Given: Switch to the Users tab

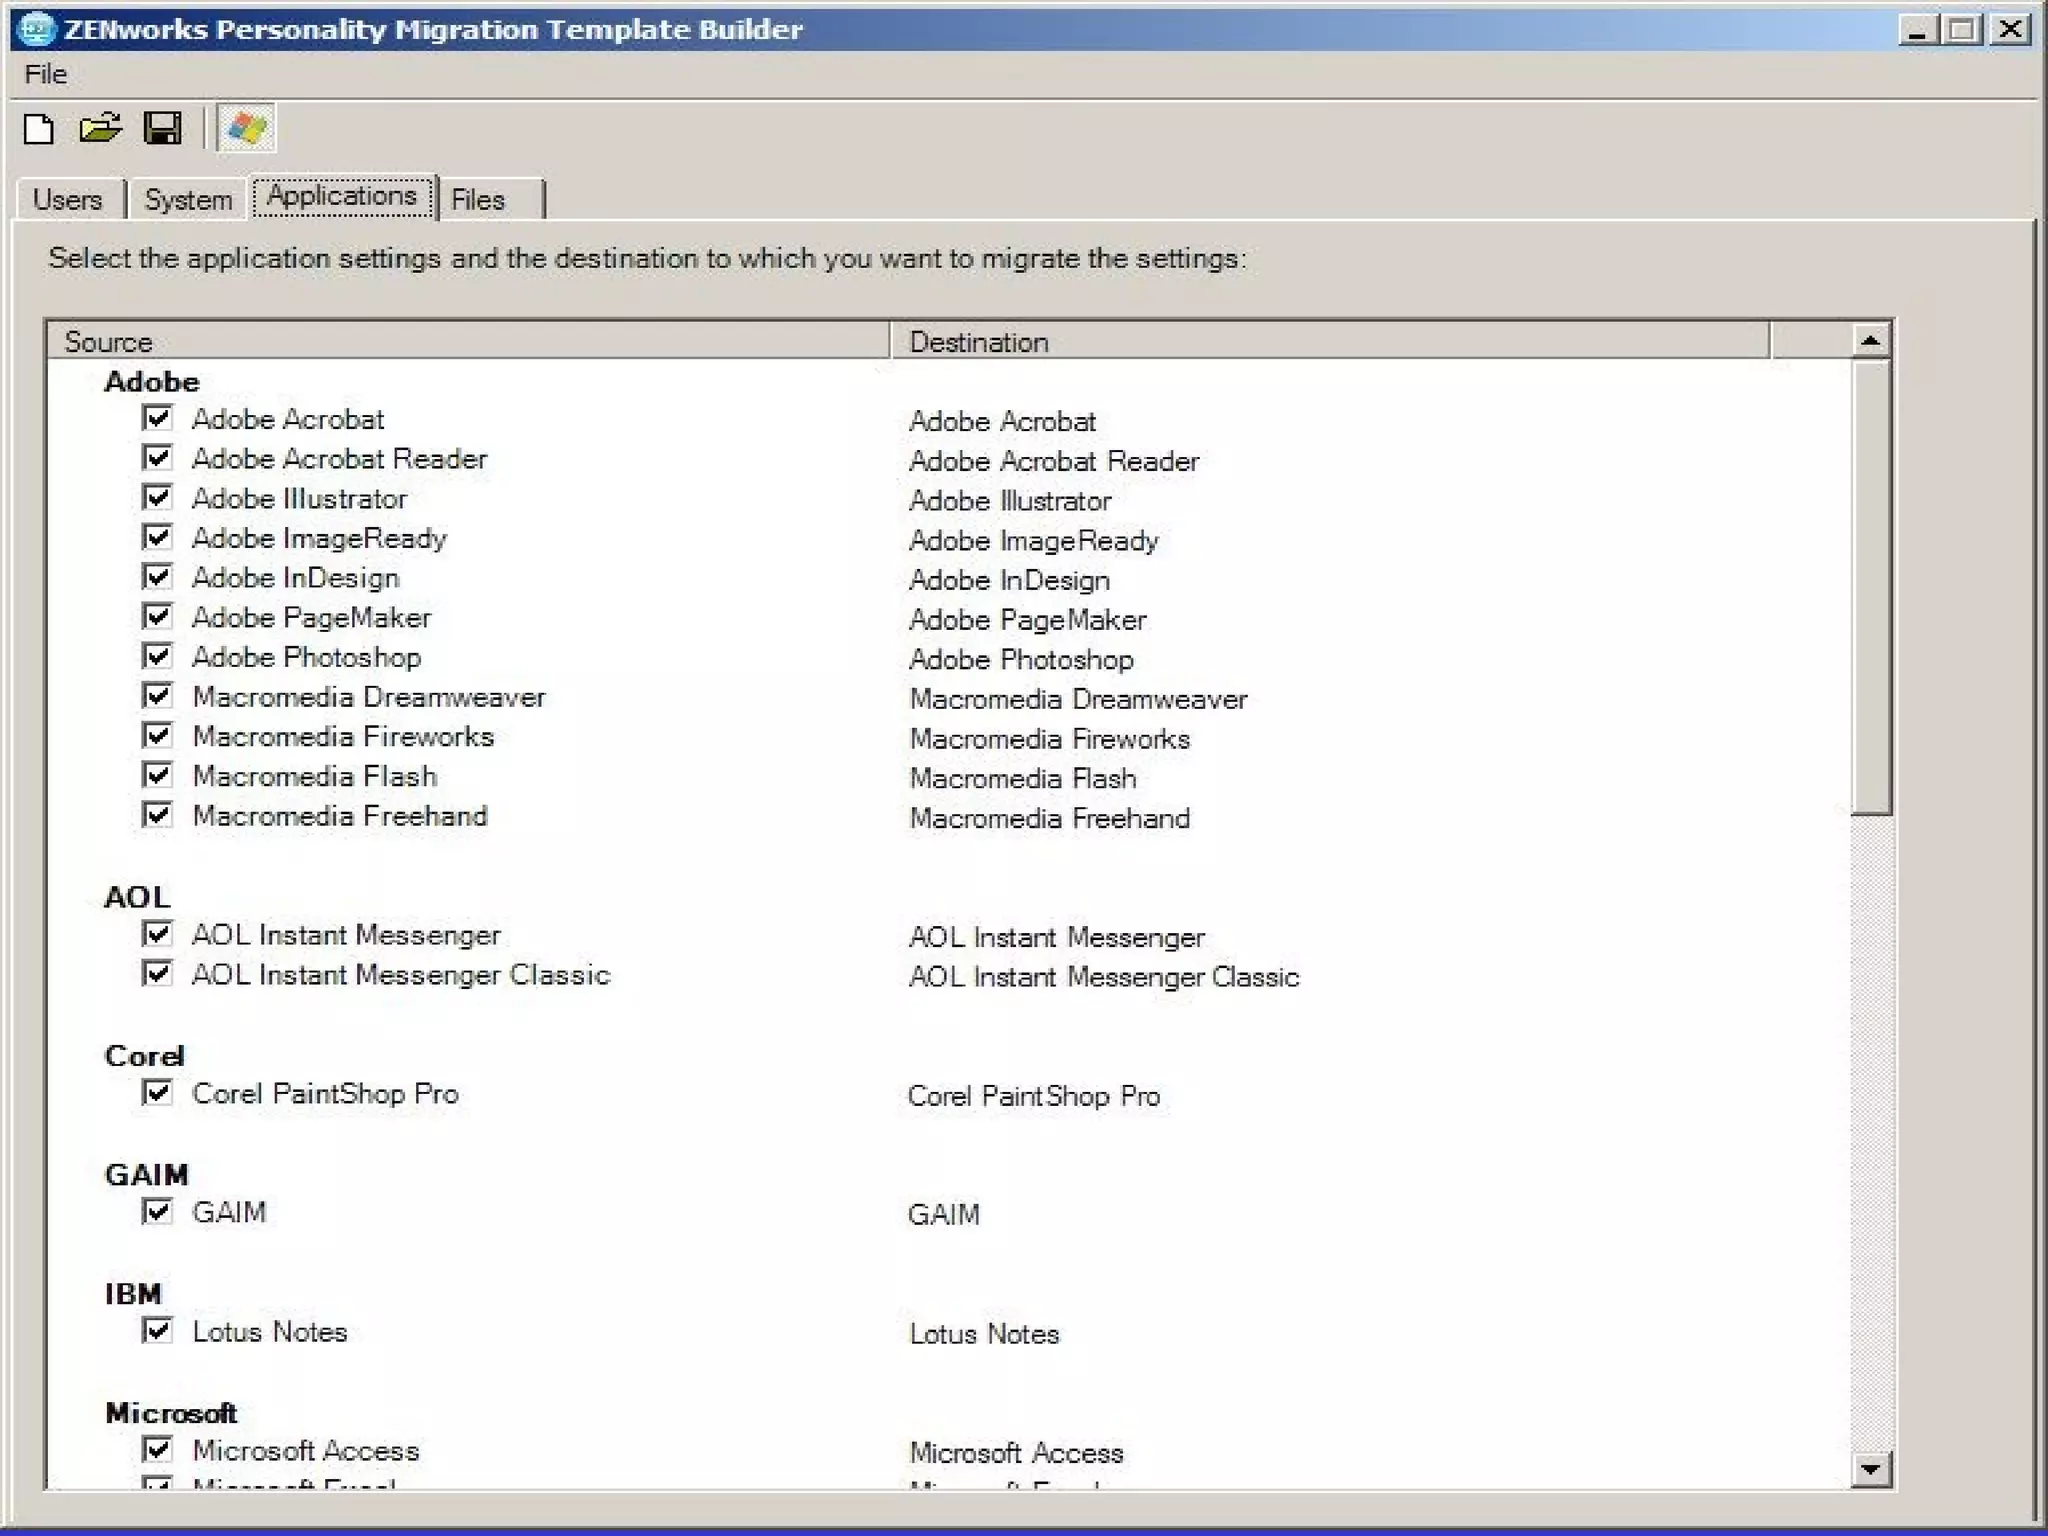Looking at the screenshot, I should [68, 199].
